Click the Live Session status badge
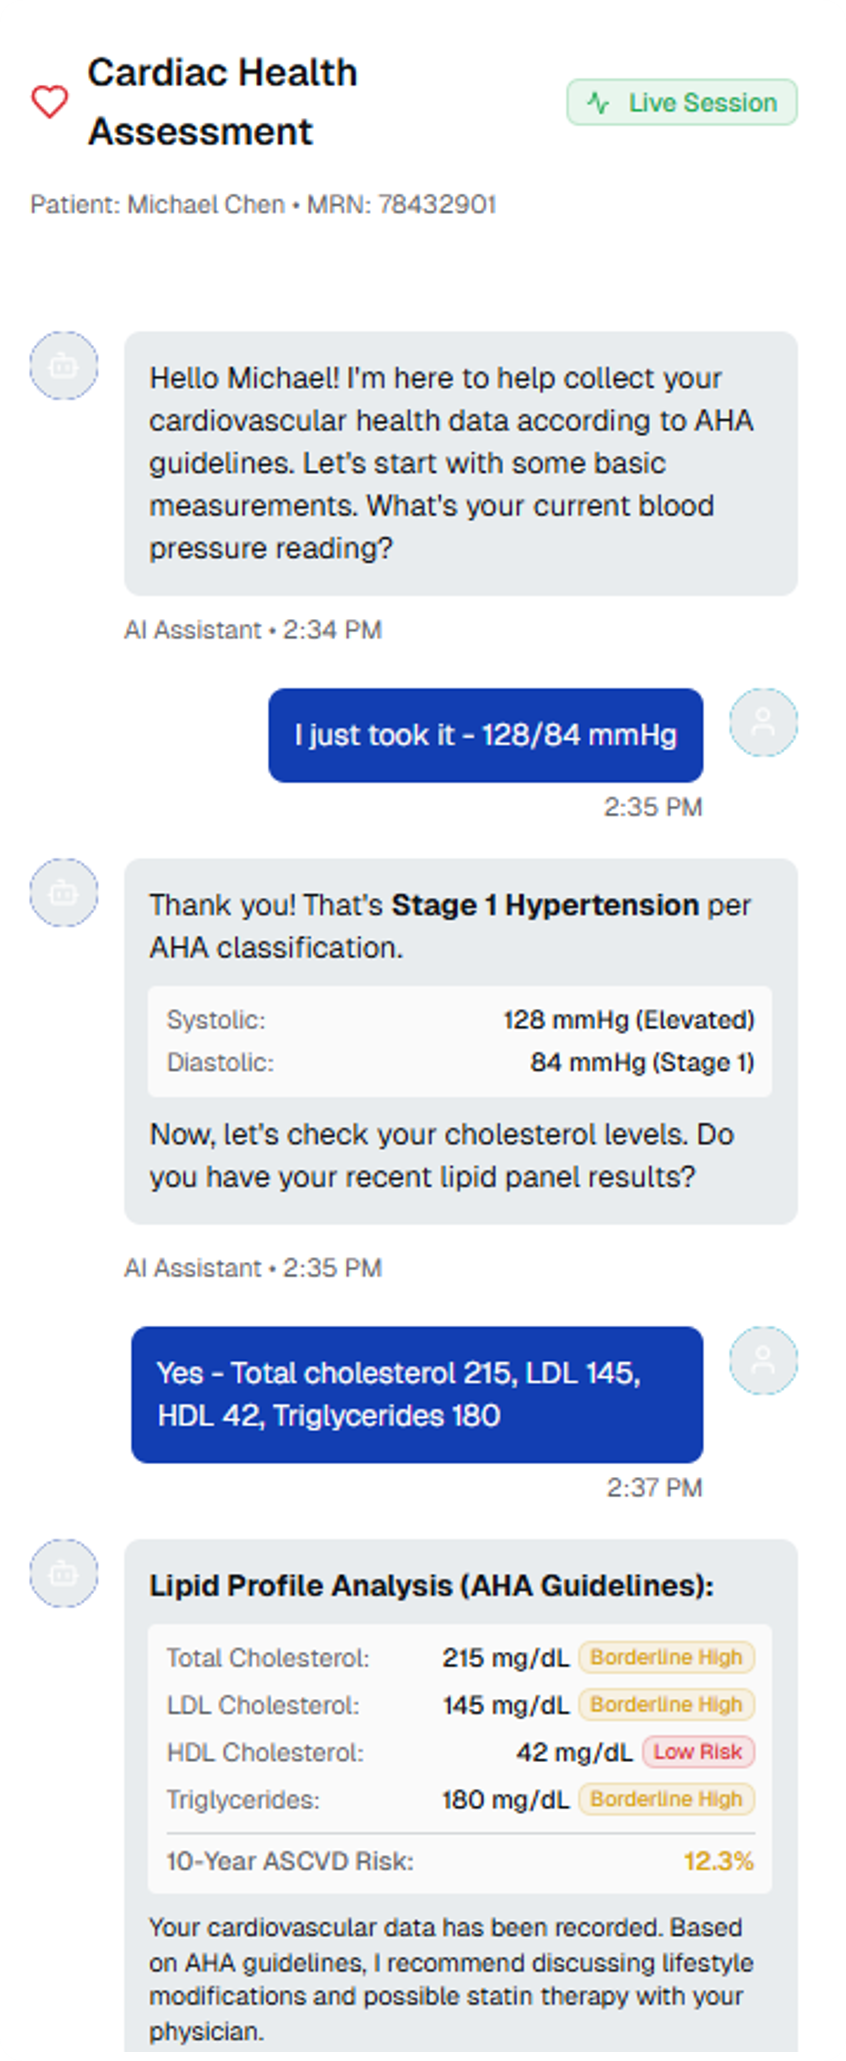 tap(682, 103)
